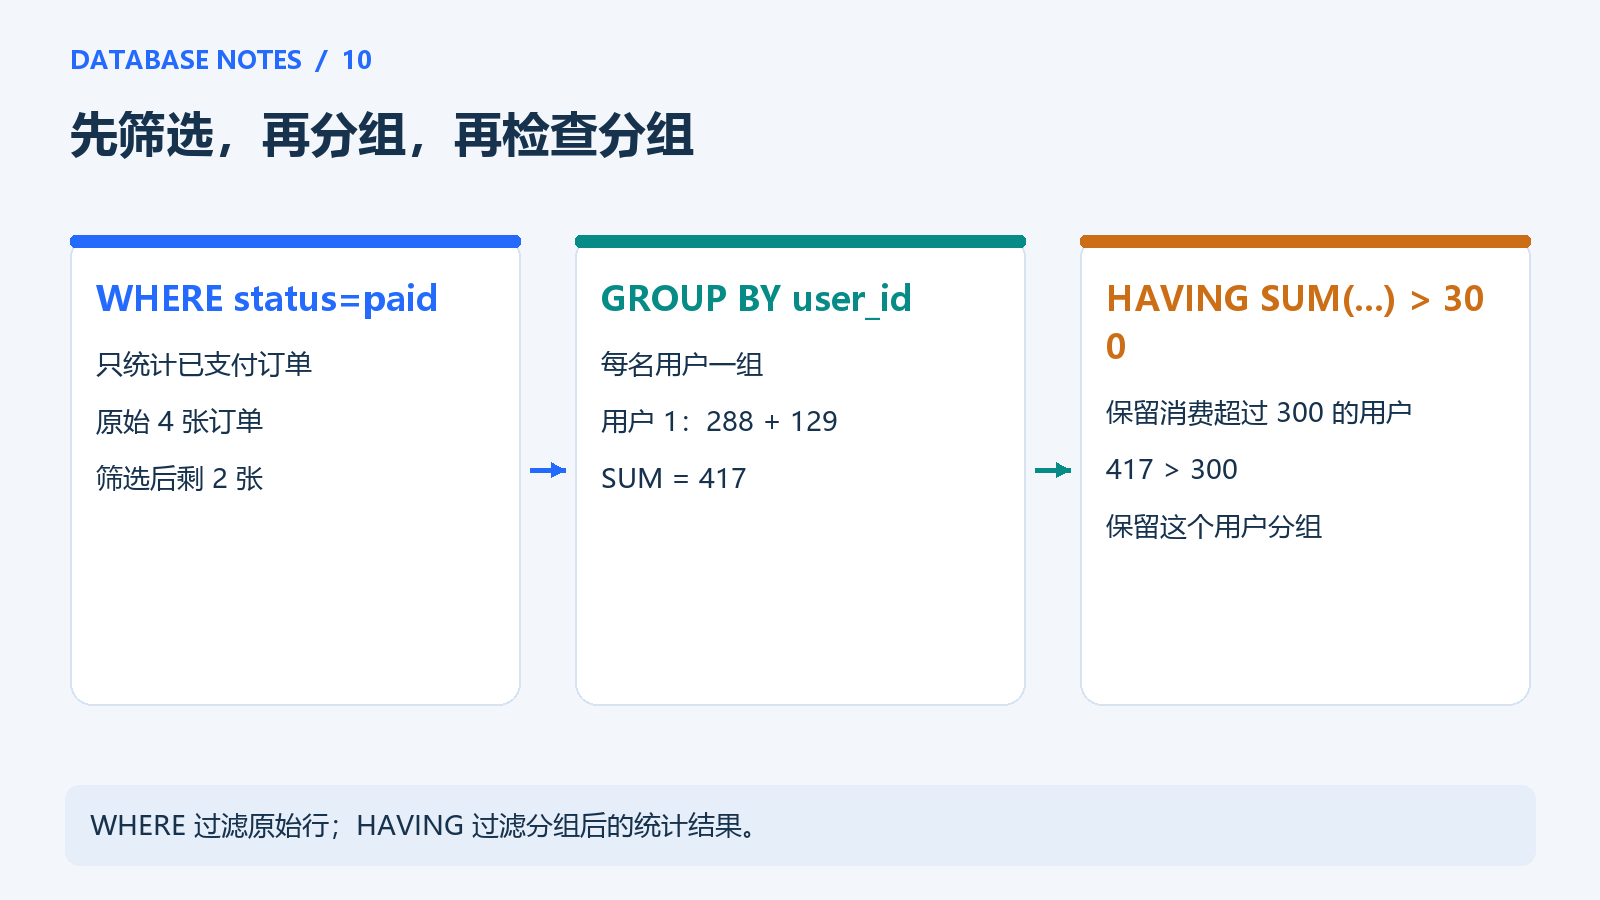
Task: Select the line '保留消费超过 300 的用户'
Action: tap(1259, 412)
